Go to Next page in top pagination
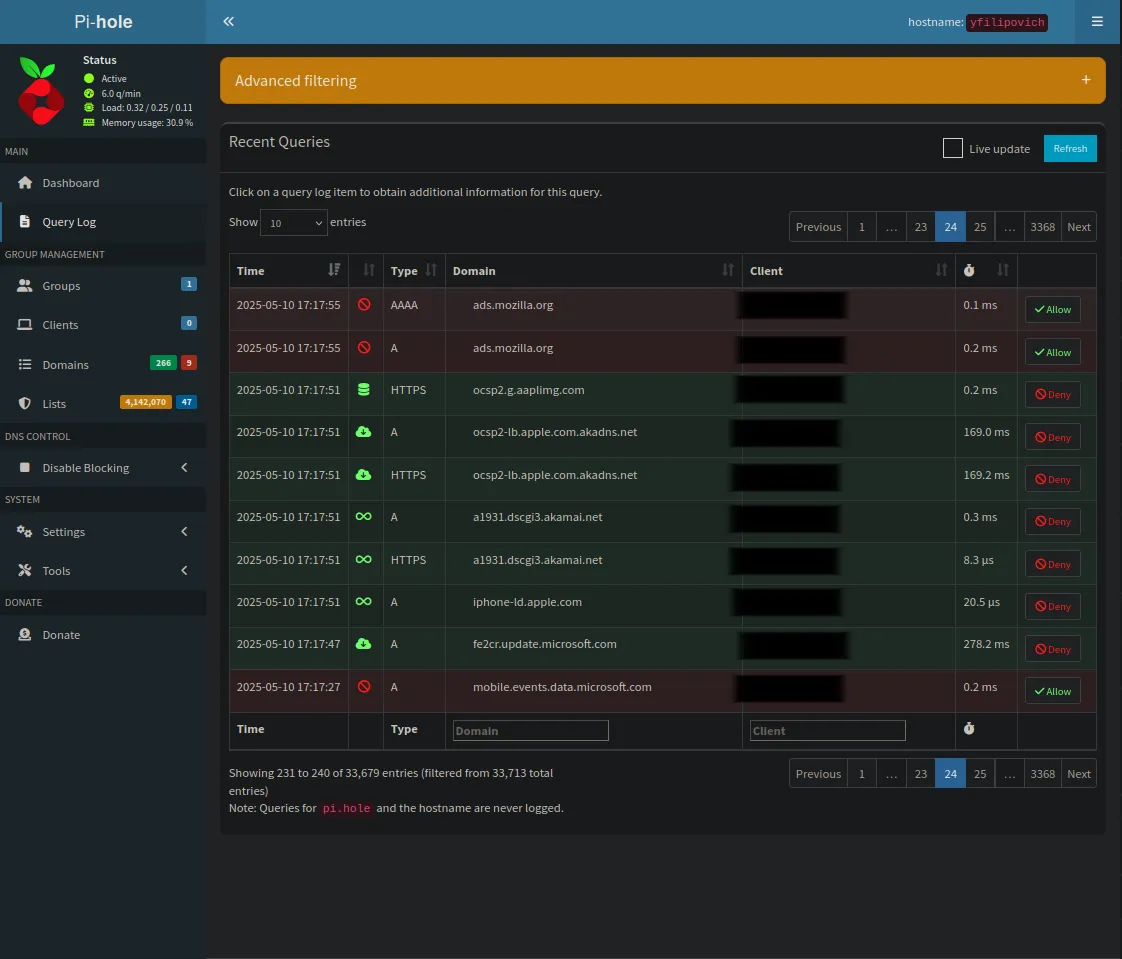 point(1078,227)
